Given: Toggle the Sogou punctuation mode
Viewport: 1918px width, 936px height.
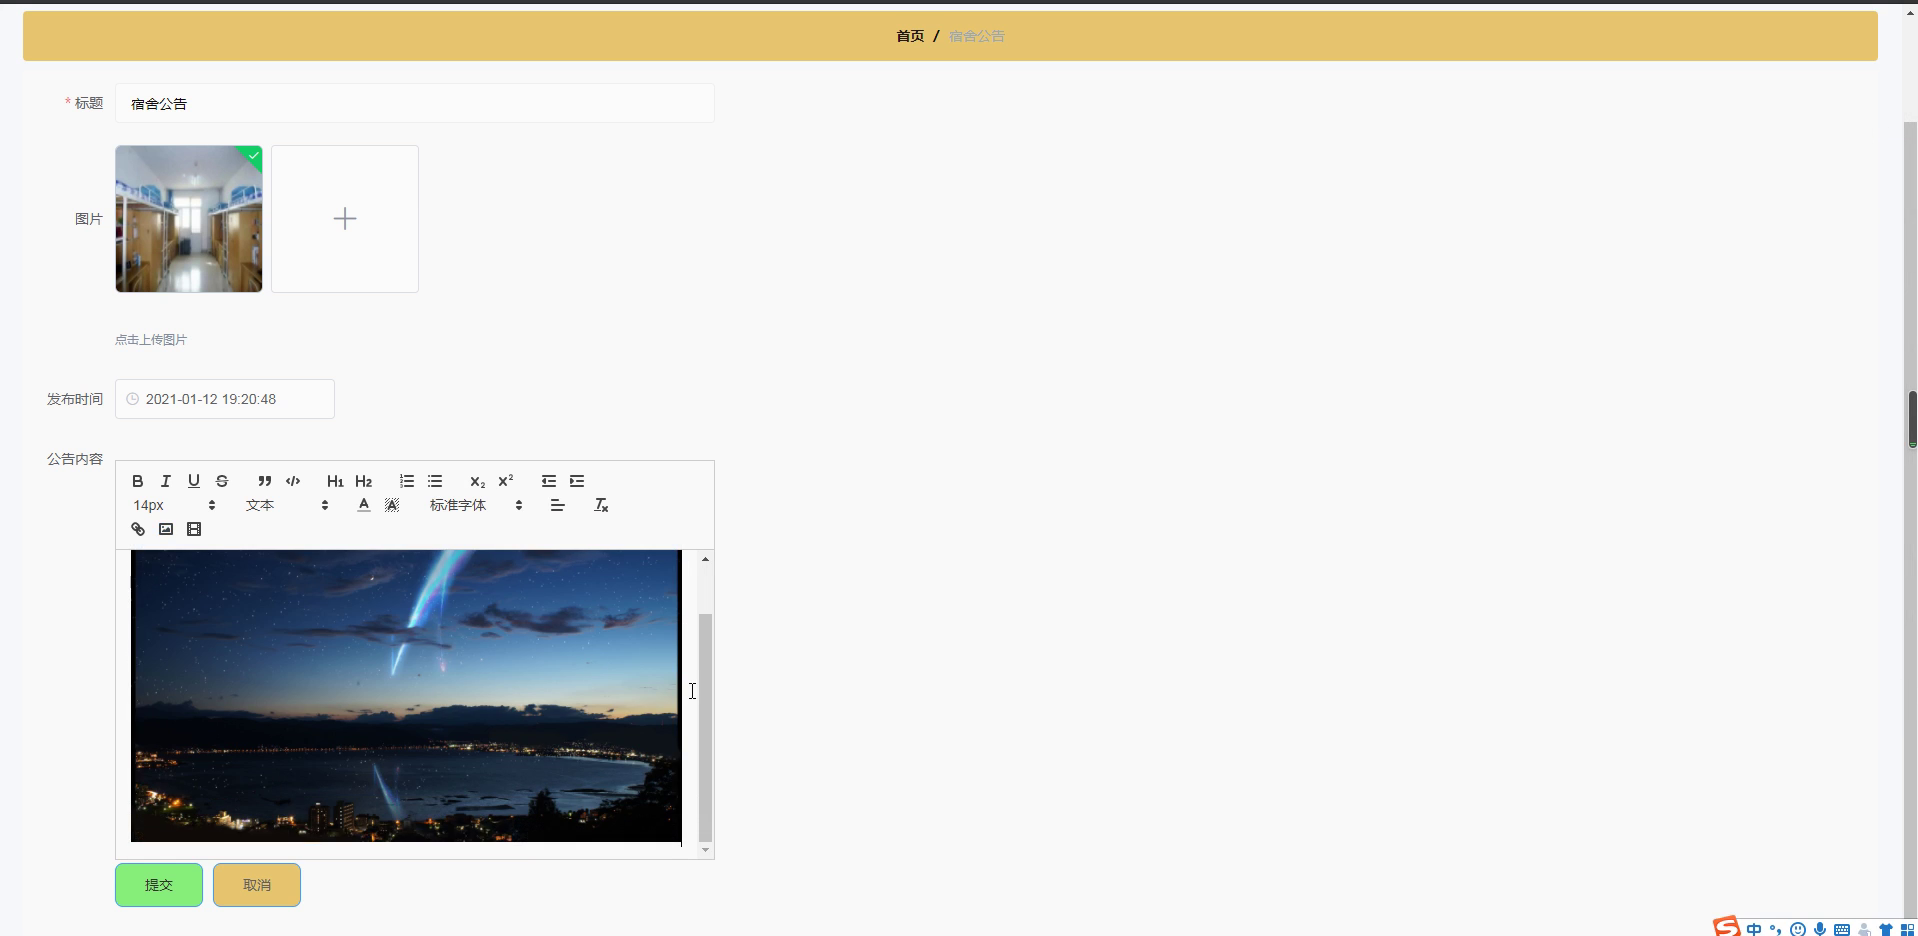Looking at the screenshot, I should click(1776, 929).
